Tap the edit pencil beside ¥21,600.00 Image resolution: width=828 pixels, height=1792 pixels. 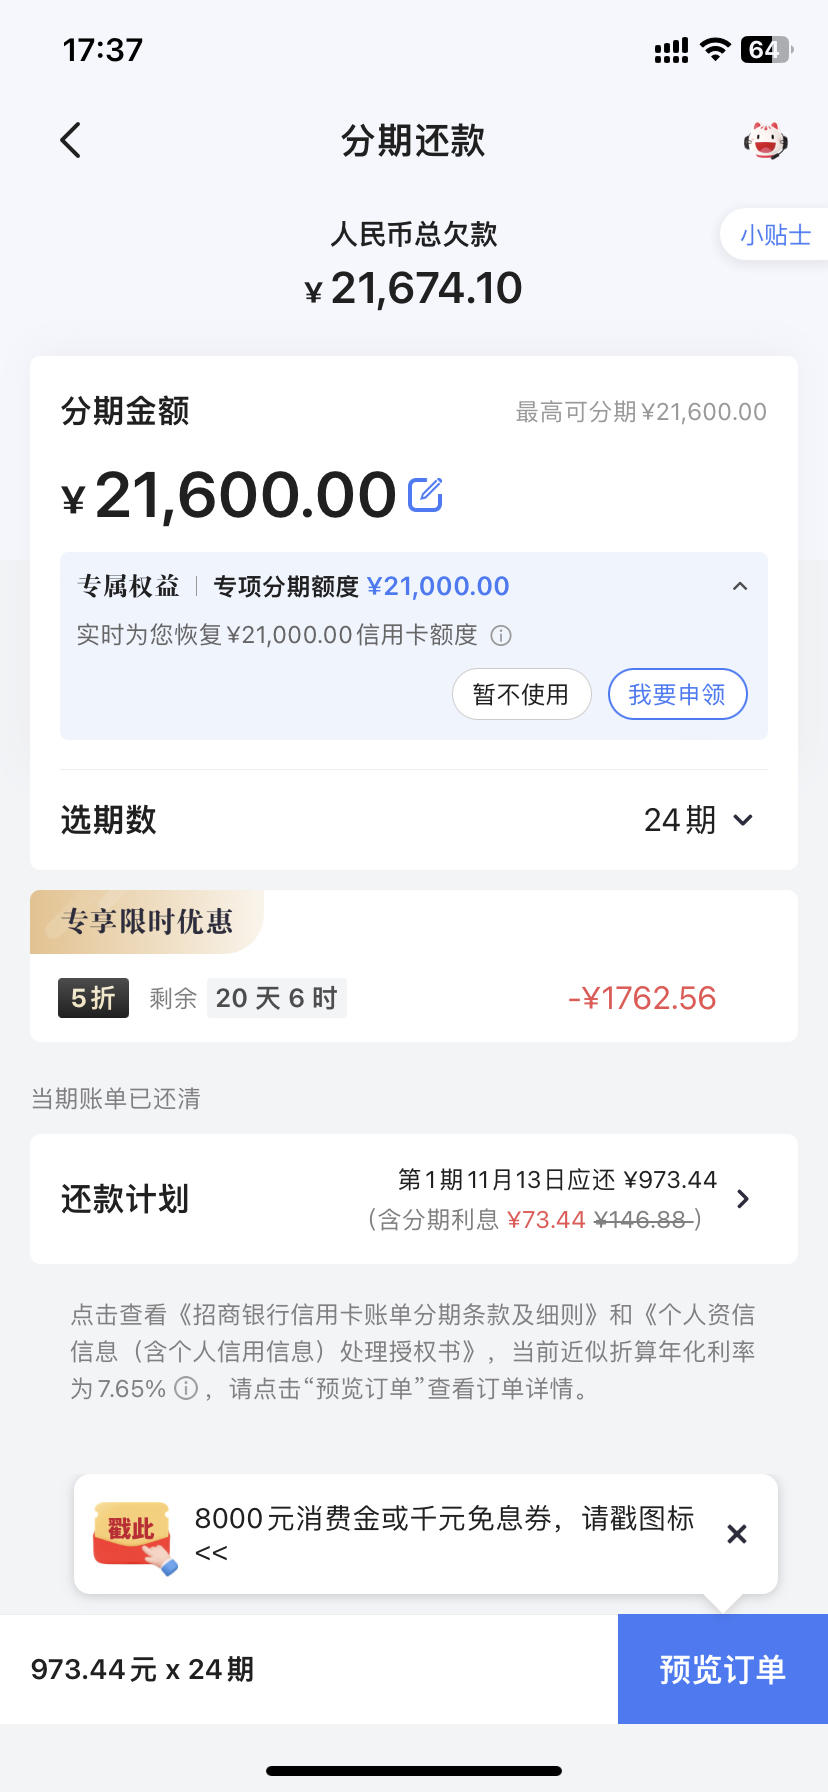(x=425, y=494)
